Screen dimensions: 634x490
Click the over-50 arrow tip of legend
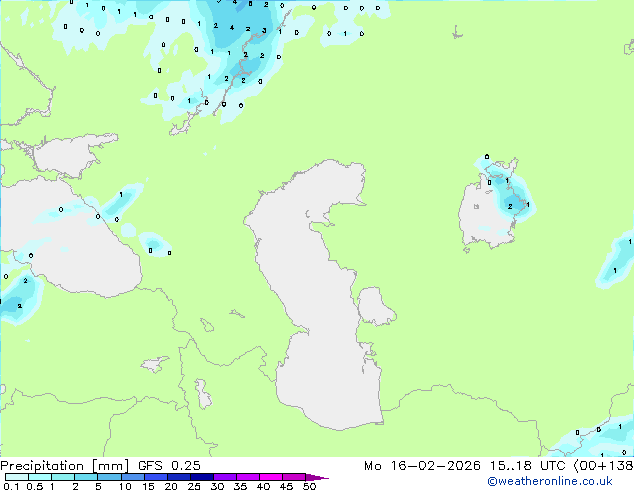pyautogui.click(x=317, y=477)
